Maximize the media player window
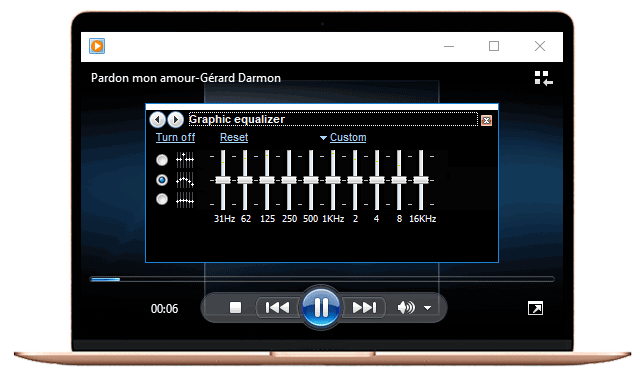 tap(494, 46)
